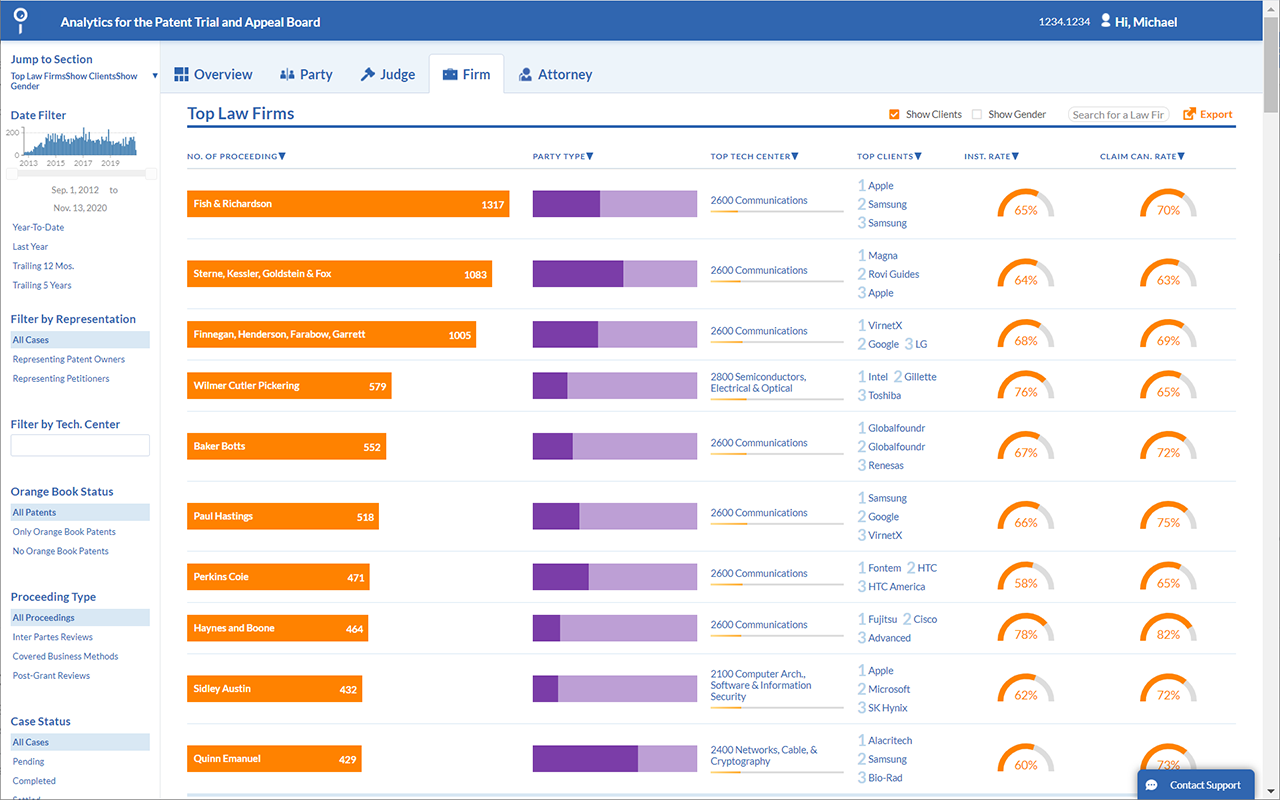
Task: Click the chat bubble icon in Contact Support
Action: [1152, 785]
